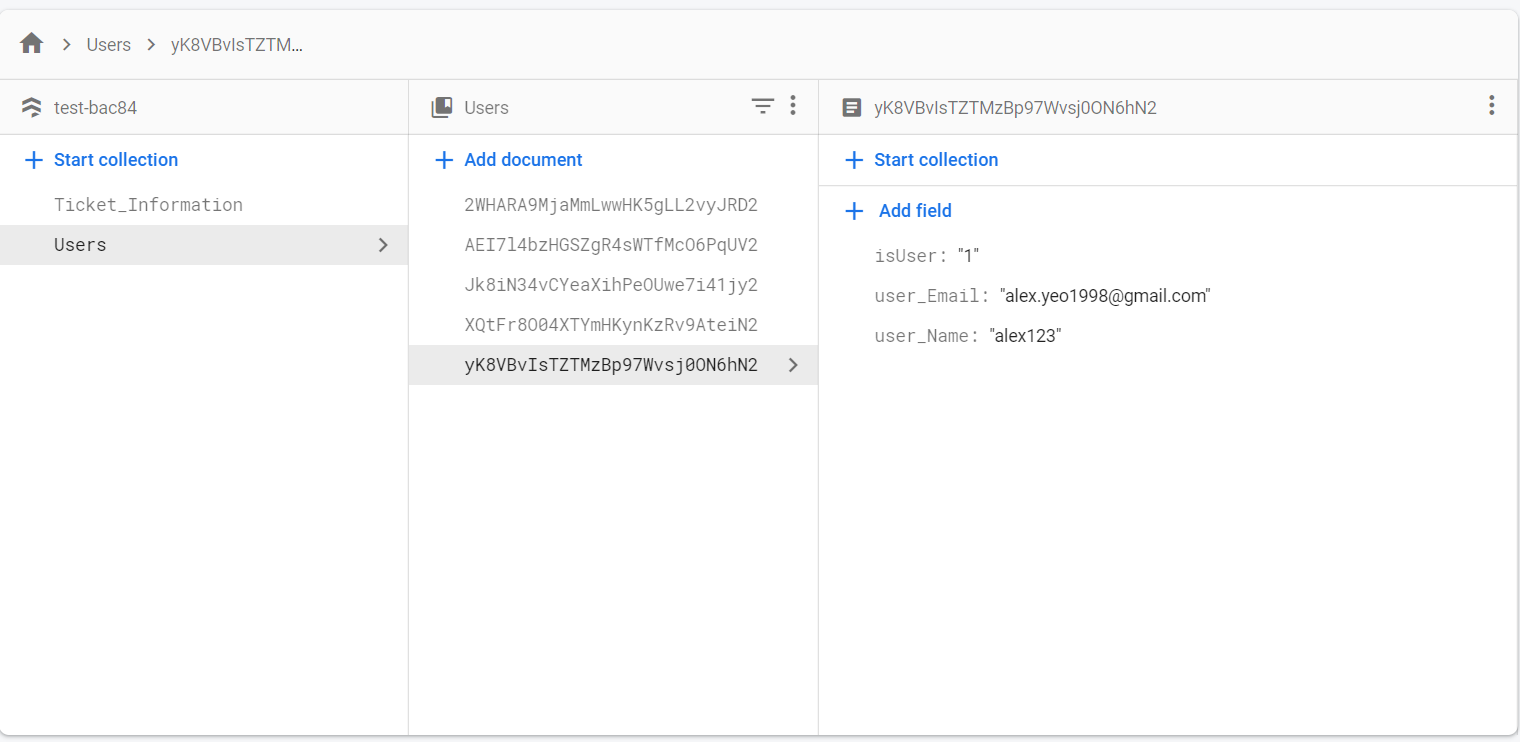This screenshot has height=742, width=1520.
Task: Start collection inside the document panel
Action: coord(936,160)
